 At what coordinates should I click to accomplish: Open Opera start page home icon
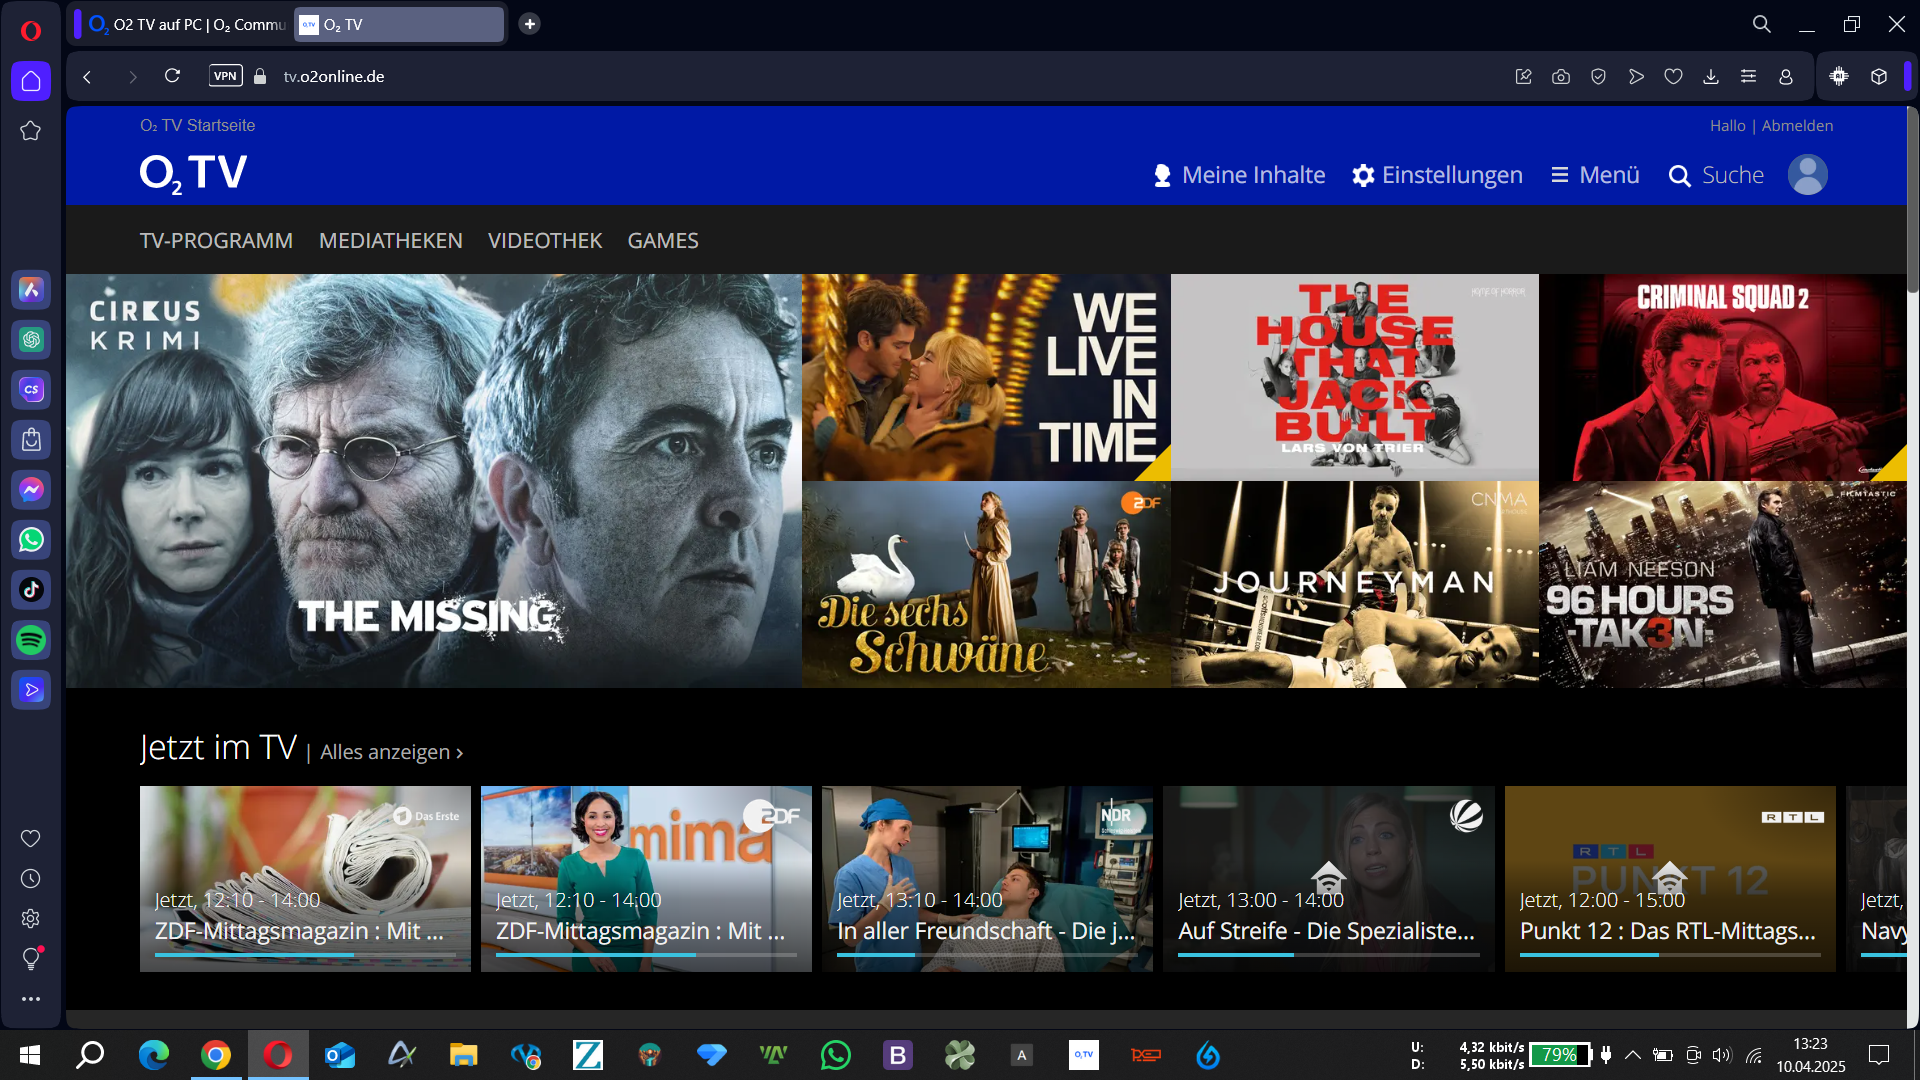pos(31,81)
